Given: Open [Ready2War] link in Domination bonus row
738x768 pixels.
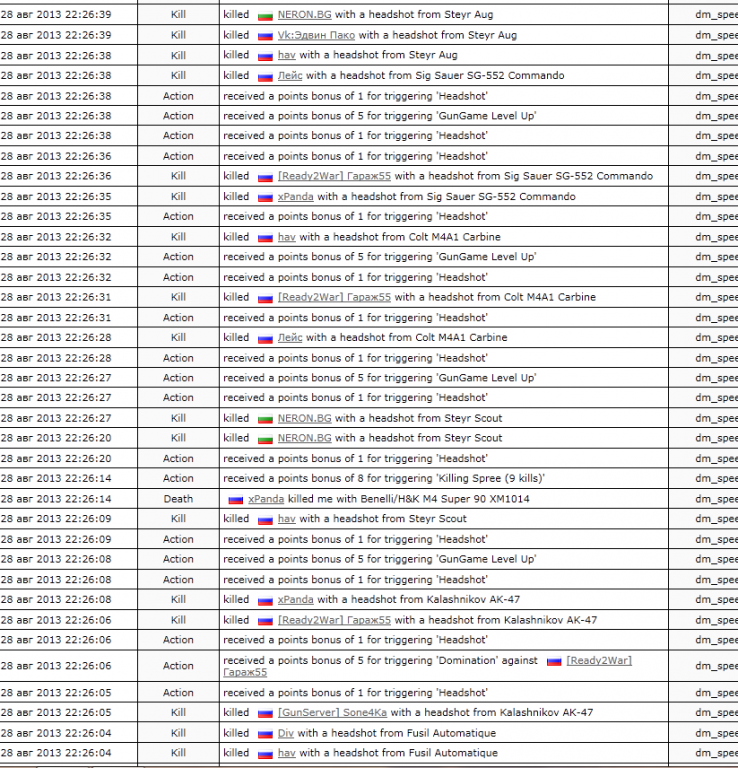Looking at the screenshot, I should (x=598, y=660).
